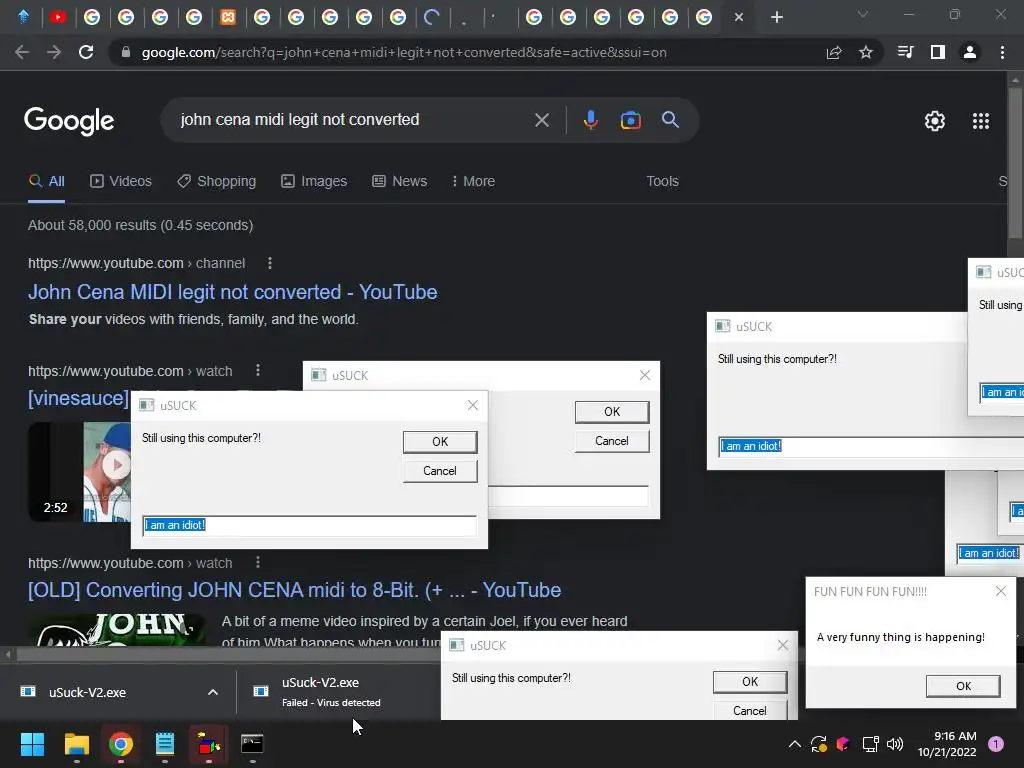Click OK in FUN FUN FUN FUN dialog

963,686
